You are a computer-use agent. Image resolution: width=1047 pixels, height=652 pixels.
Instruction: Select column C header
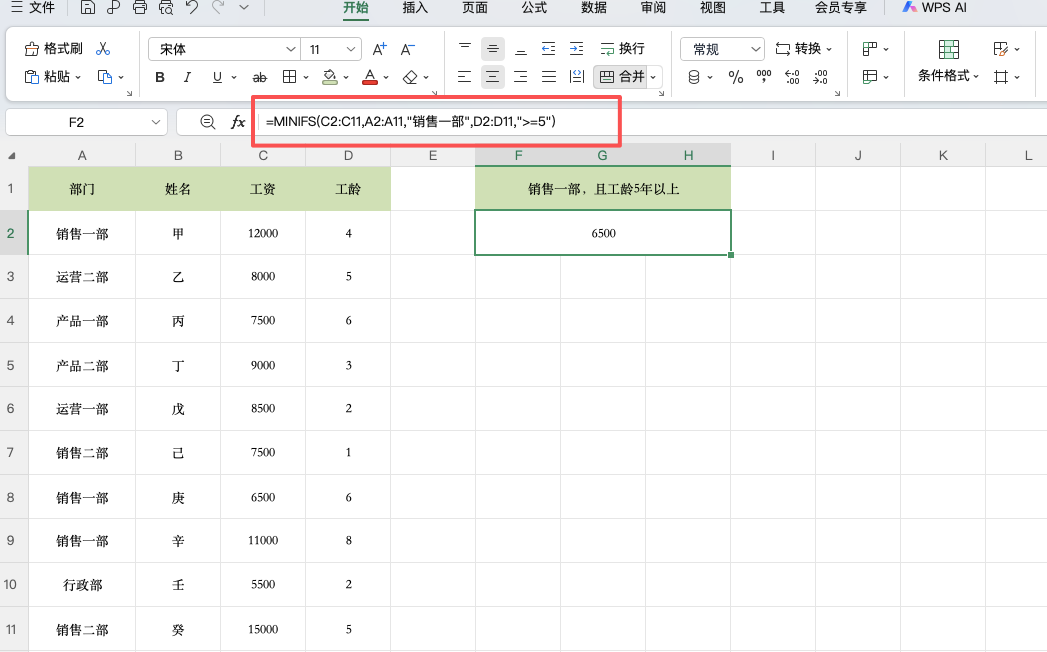pyautogui.click(x=263, y=156)
